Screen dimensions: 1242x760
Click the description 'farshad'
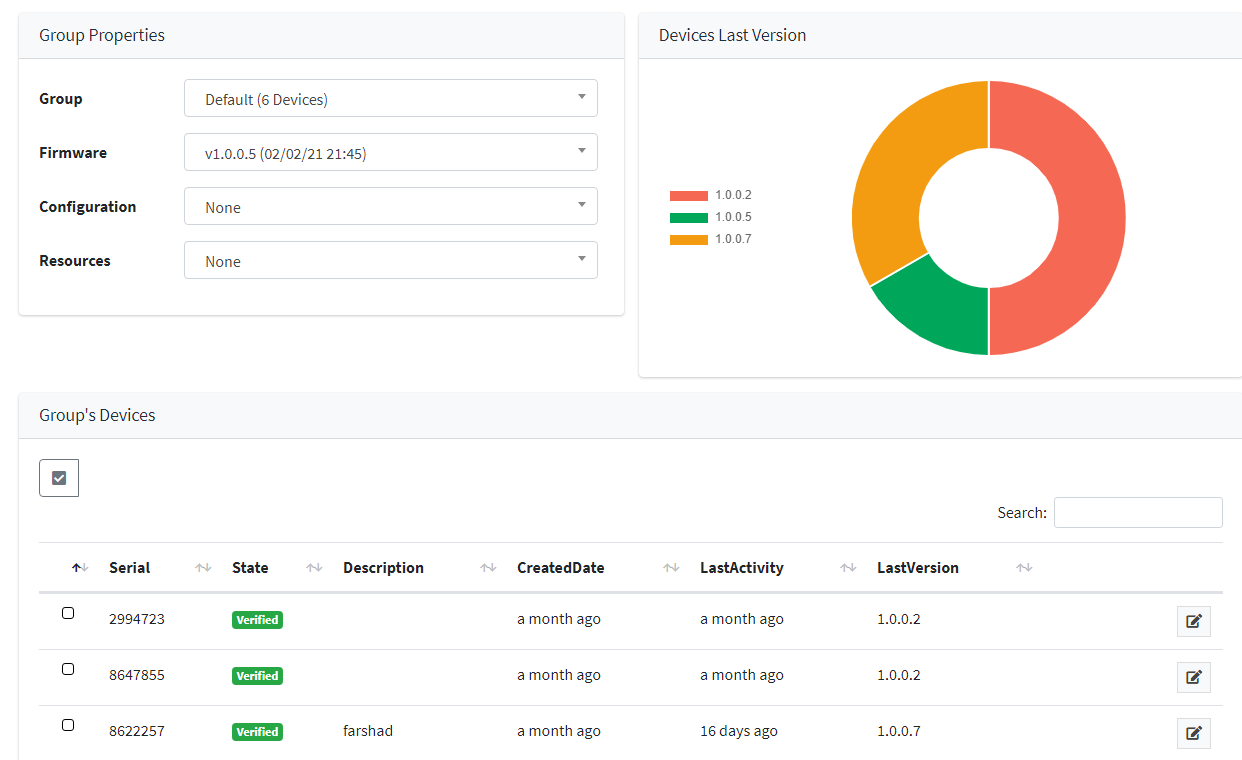tap(368, 731)
